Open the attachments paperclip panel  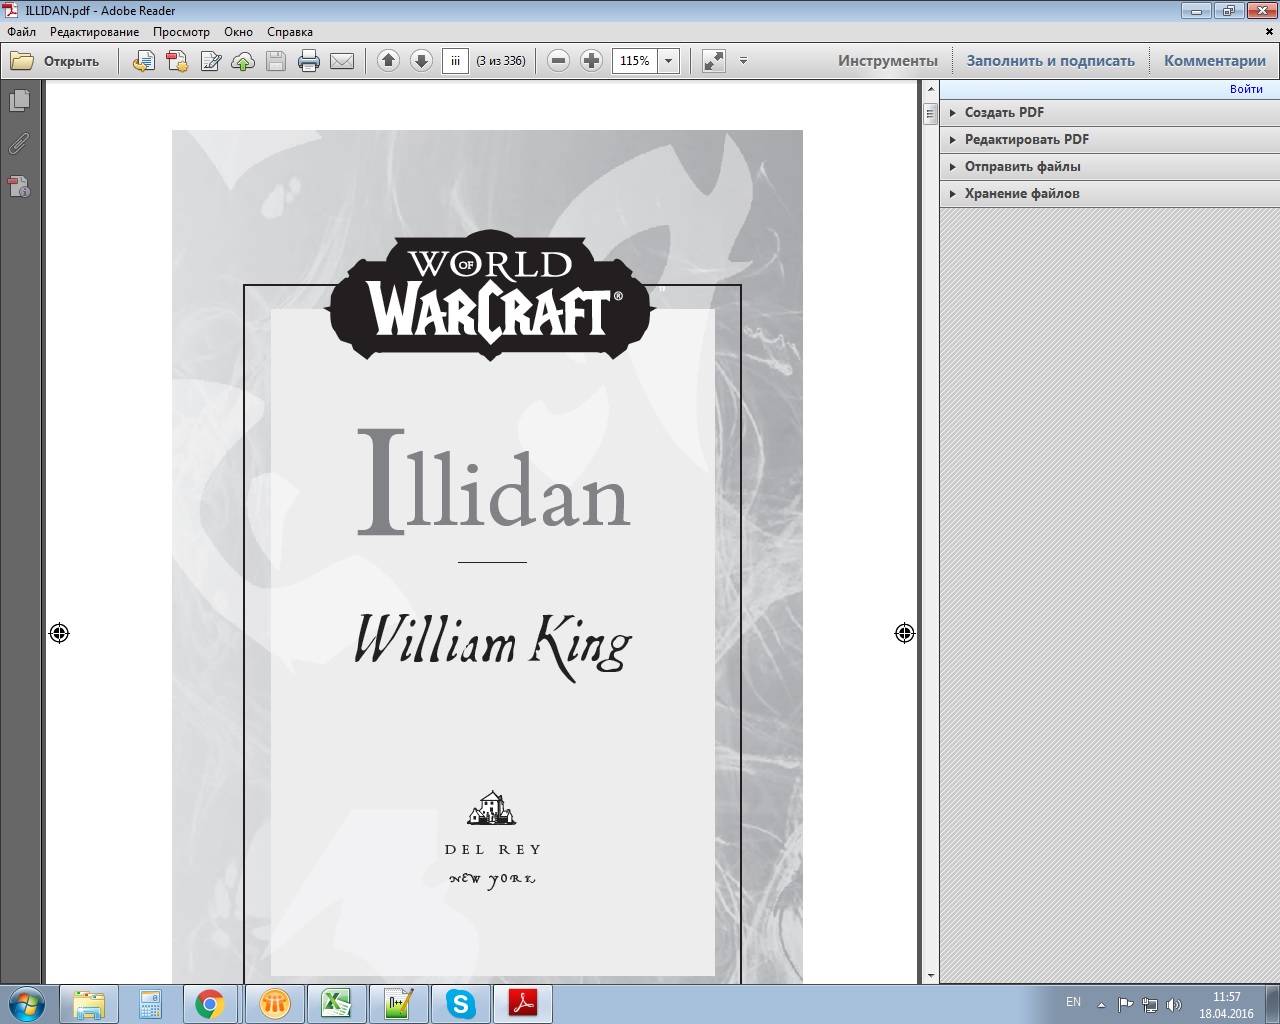(x=19, y=144)
